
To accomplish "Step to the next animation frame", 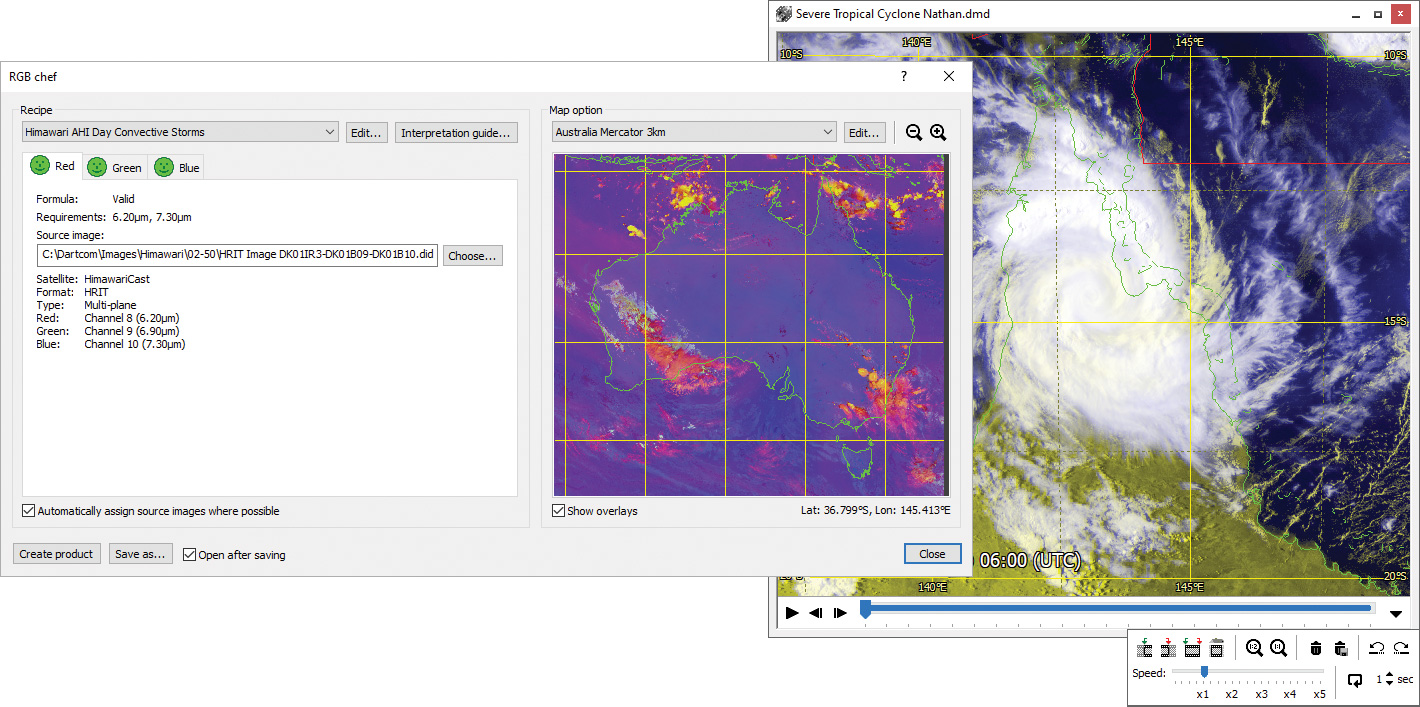I will point(840,613).
